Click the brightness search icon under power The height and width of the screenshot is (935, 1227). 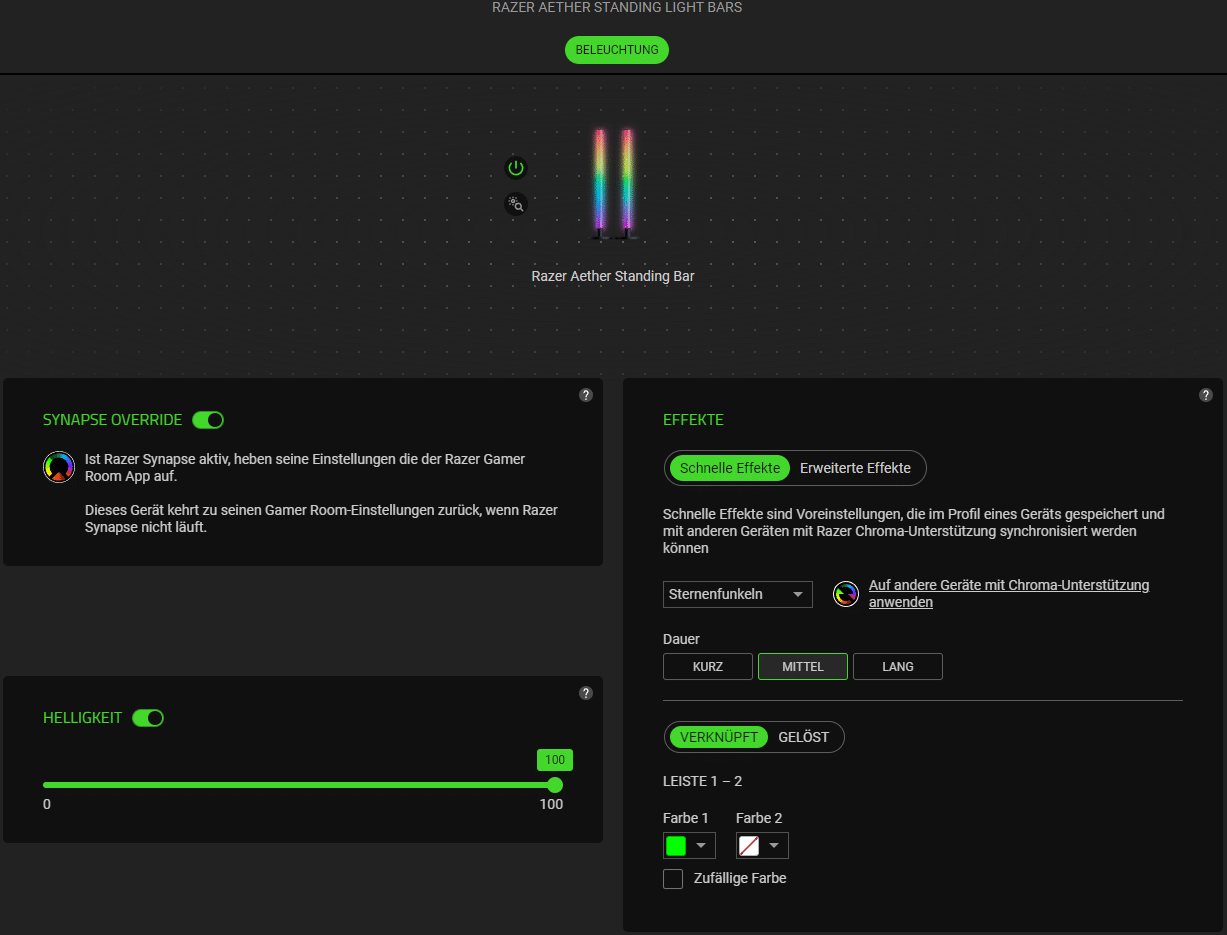[x=516, y=204]
